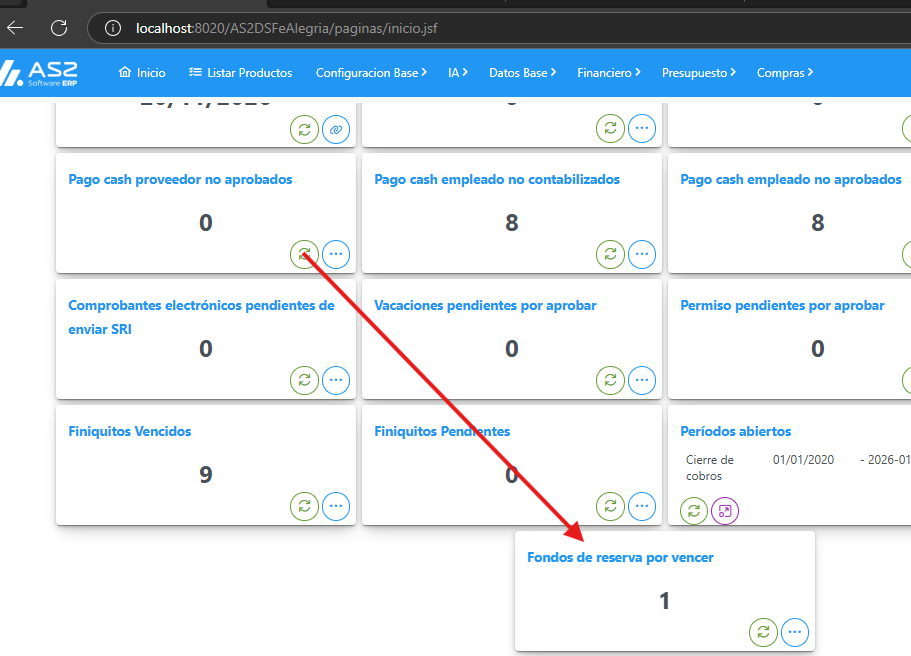911x656 pixels.
Task: Click Comprobantes electrónicos pendientes de enviar SRI title
Action: pos(201,317)
